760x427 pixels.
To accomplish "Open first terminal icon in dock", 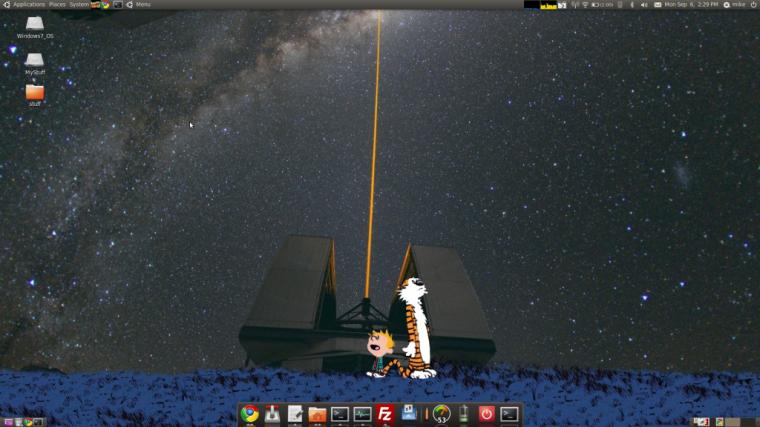I will [x=340, y=414].
